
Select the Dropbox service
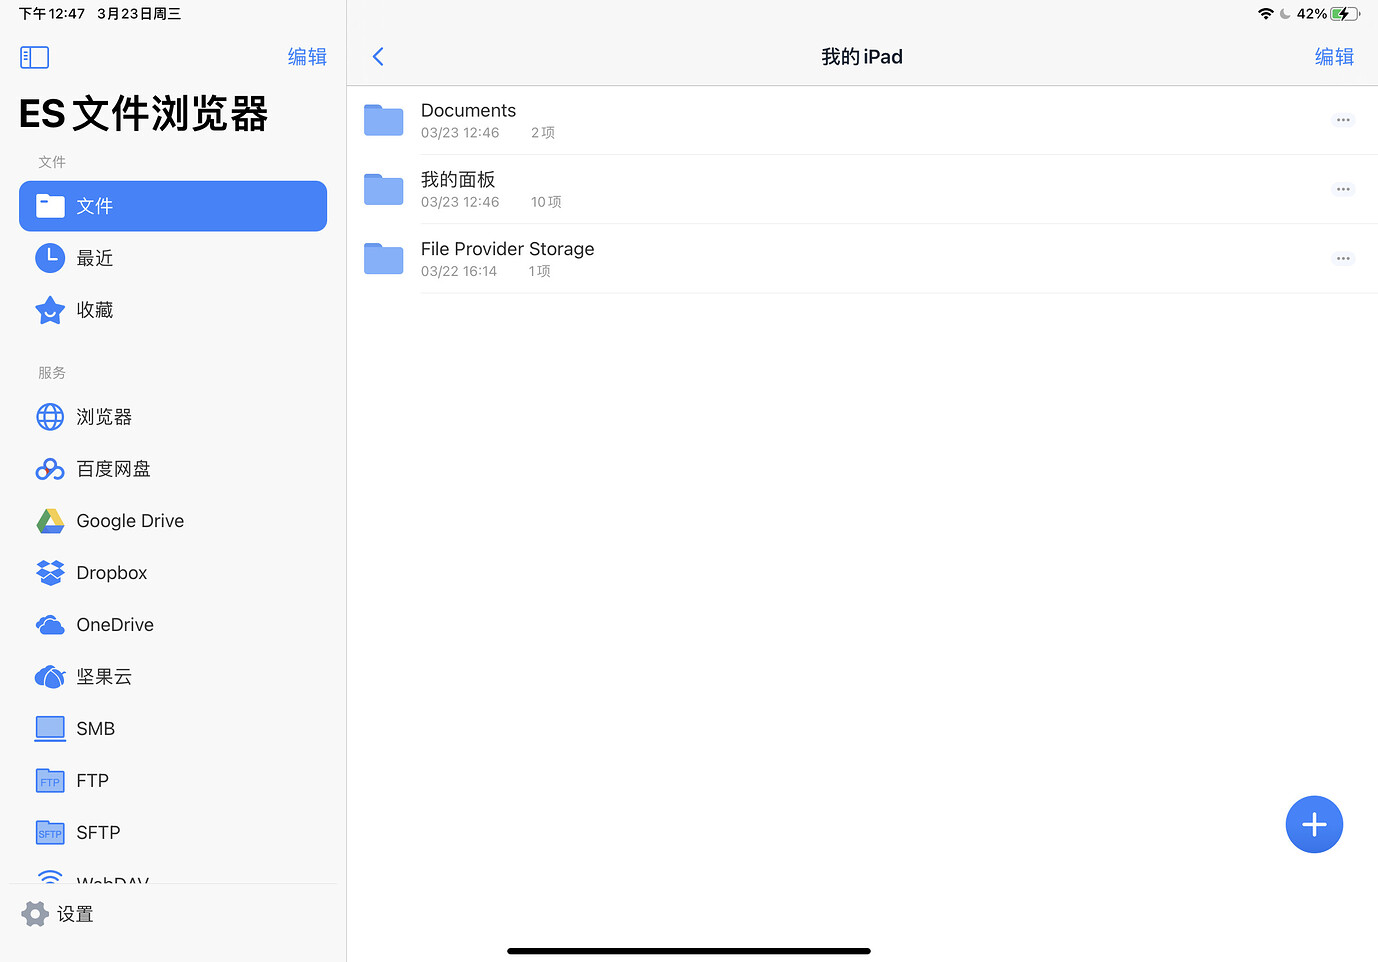pos(111,573)
